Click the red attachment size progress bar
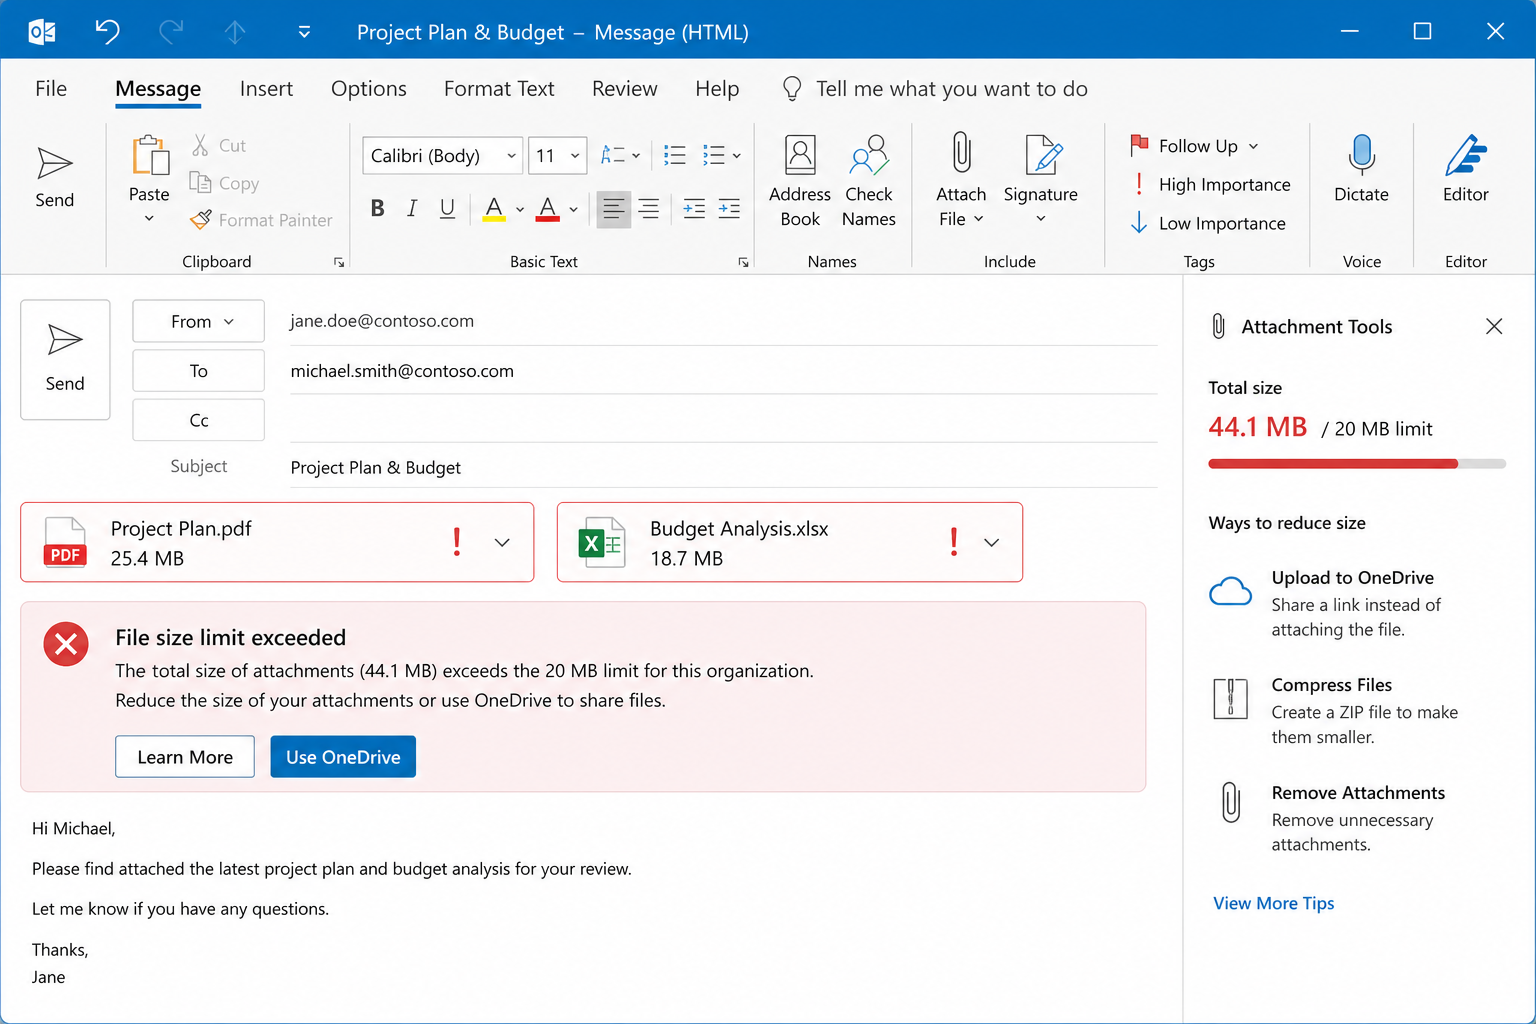 [x=1357, y=464]
